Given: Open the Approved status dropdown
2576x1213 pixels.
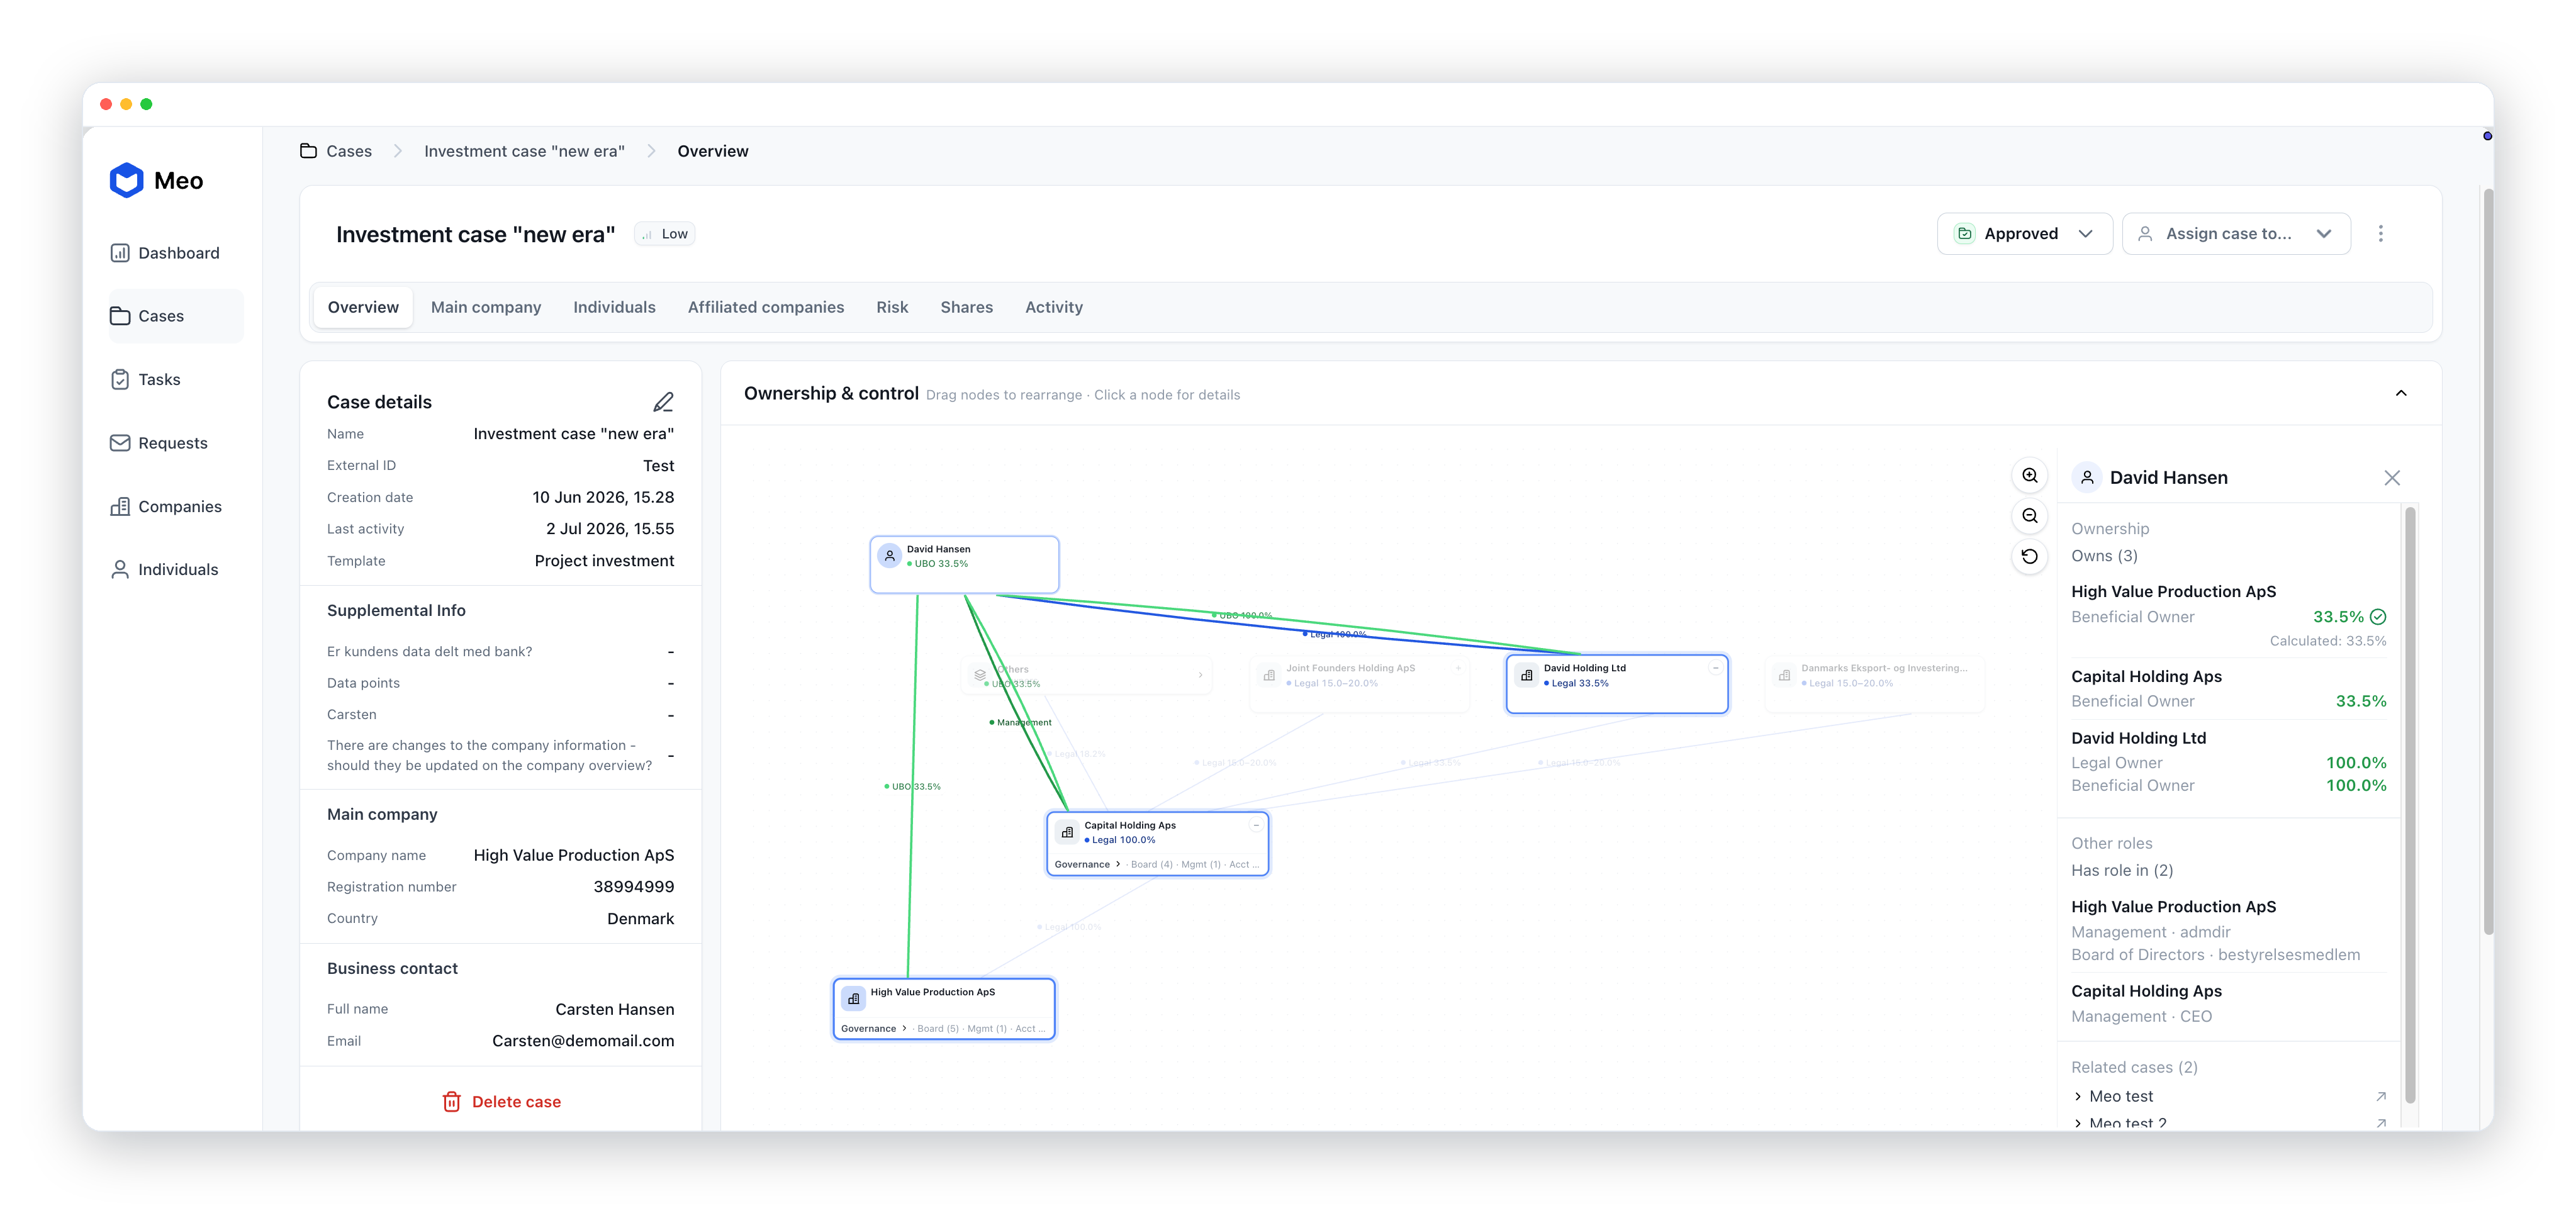Looking at the screenshot, I should (x=2024, y=233).
